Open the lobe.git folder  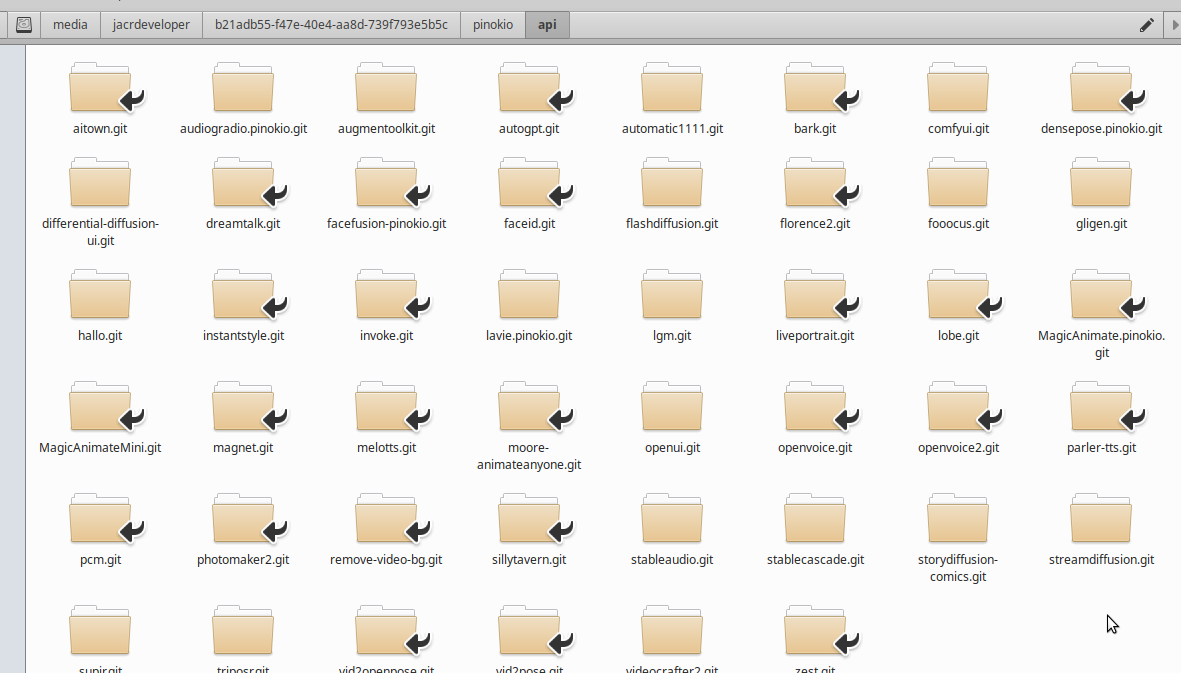pos(958,296)
